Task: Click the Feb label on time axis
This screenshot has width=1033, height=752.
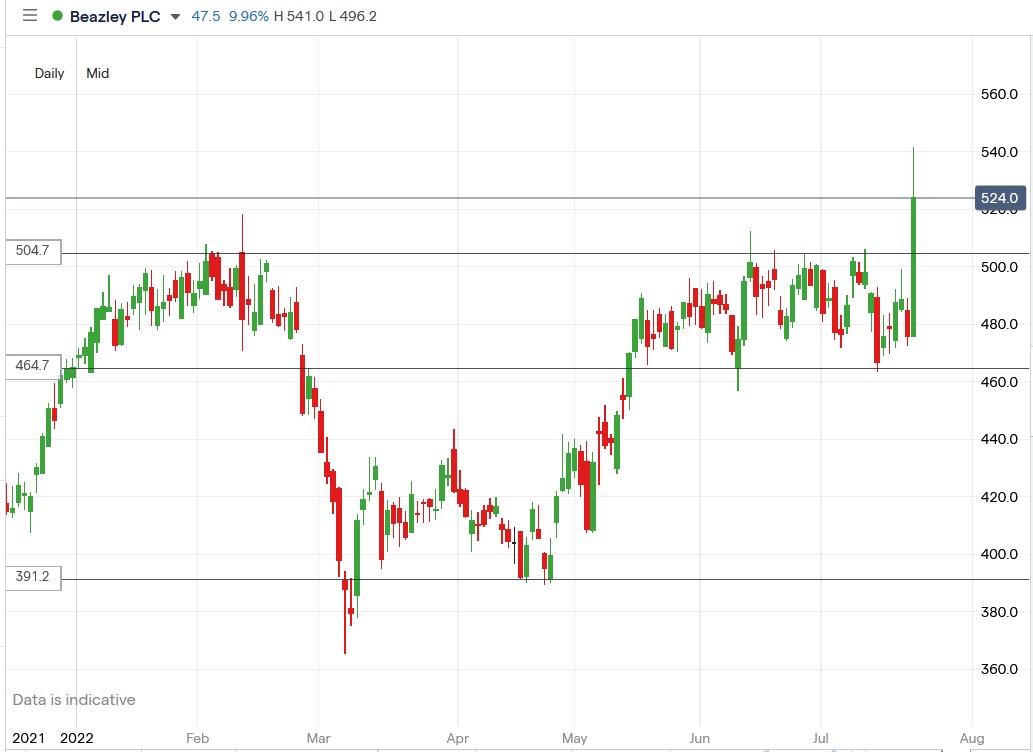Action: 197,738
